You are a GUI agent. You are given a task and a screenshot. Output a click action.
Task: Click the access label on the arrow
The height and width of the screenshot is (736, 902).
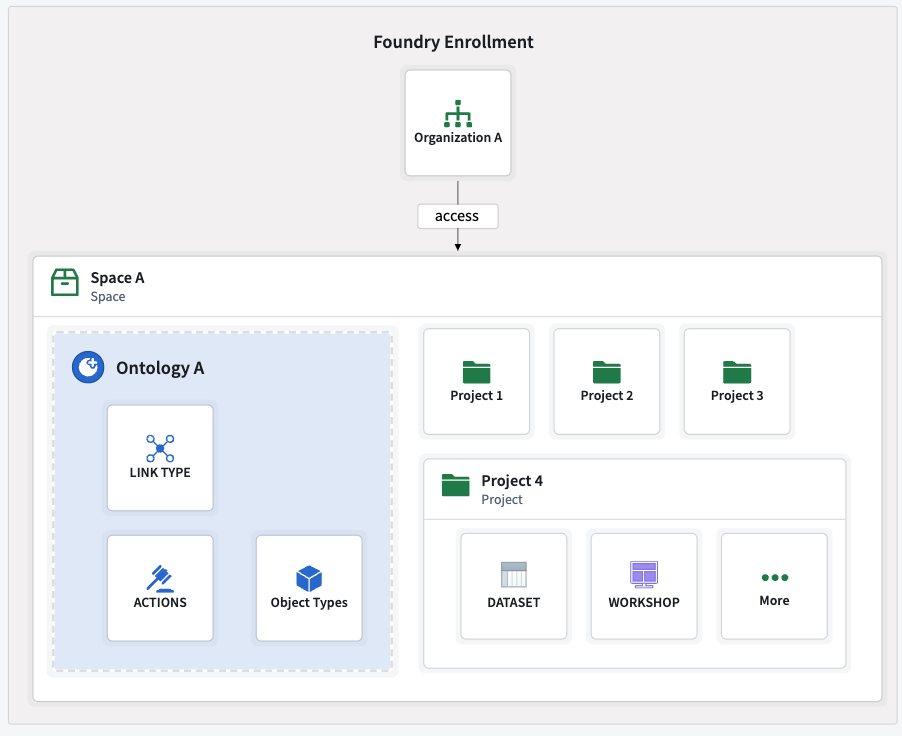[x=457, y=216]
